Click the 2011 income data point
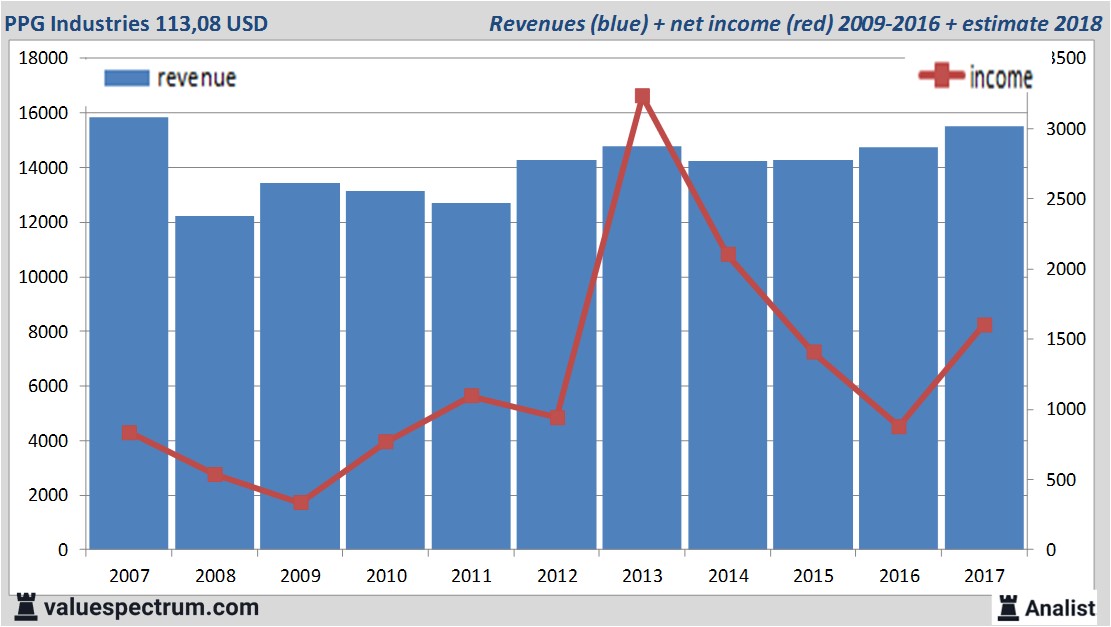This screenshot has width=1111, height=627. coord(472,395)
